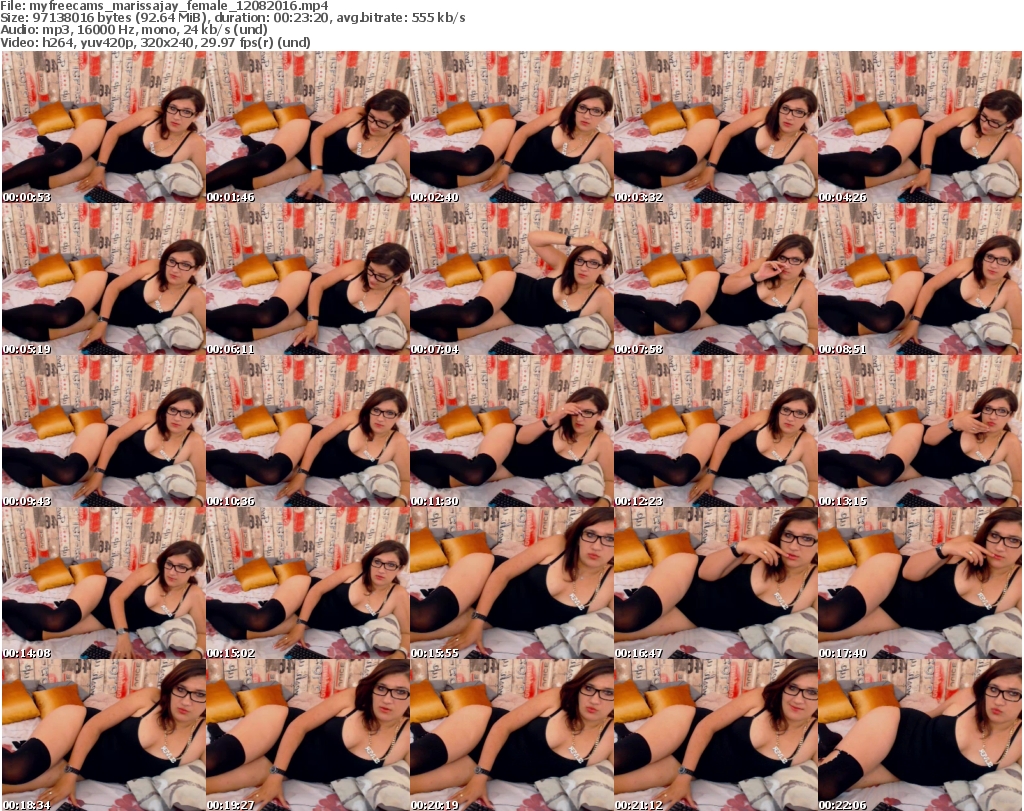
Task: Select the thumbnail at 00:03:32
Action: [x=716, y=127]
